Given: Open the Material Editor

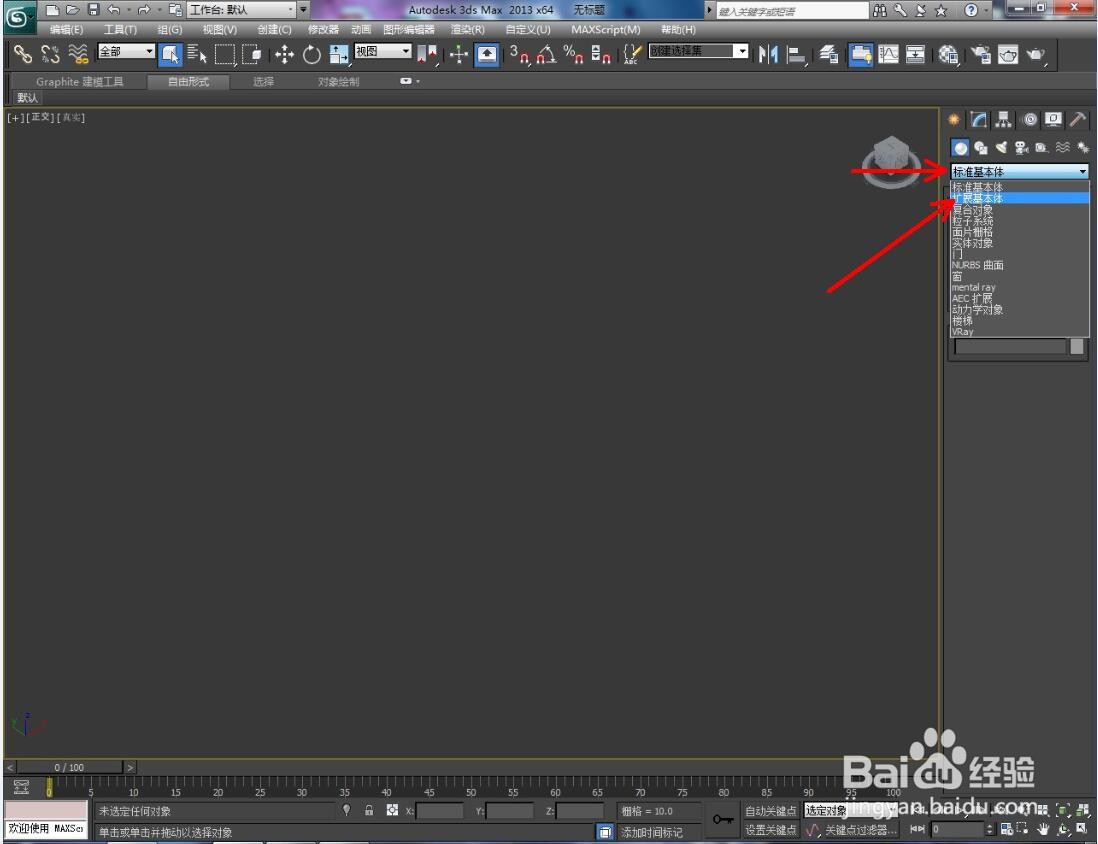Looking at the screenshot, I should point(947,54).
